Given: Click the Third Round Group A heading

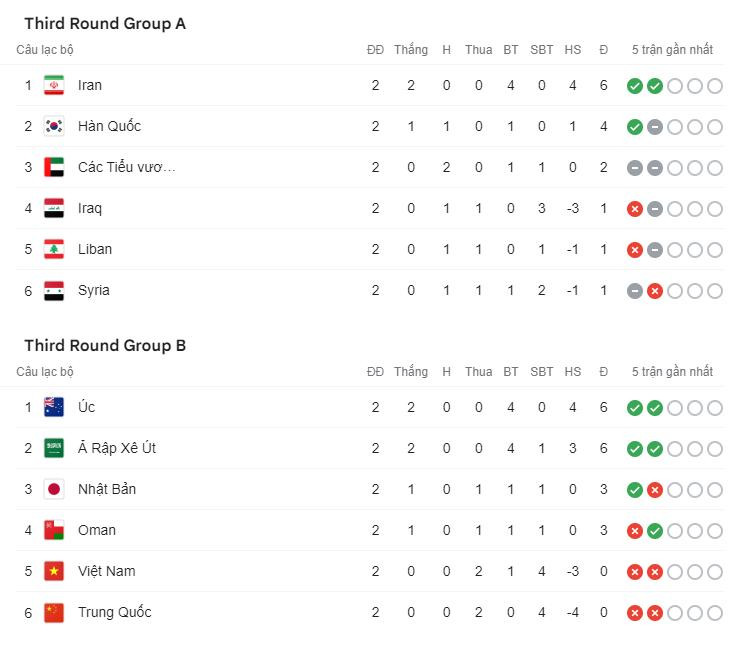Looking at the screenshot, I should [x=105, y=24].
